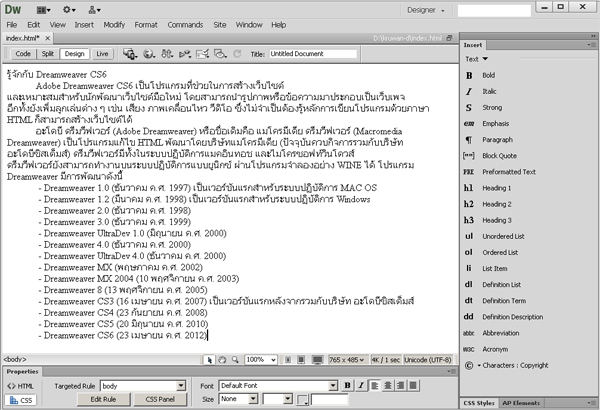Viewport: 600px width, 410px height.
Task: Toggle HTML mode in Properties panel
Action: click(x=21, y=386)
